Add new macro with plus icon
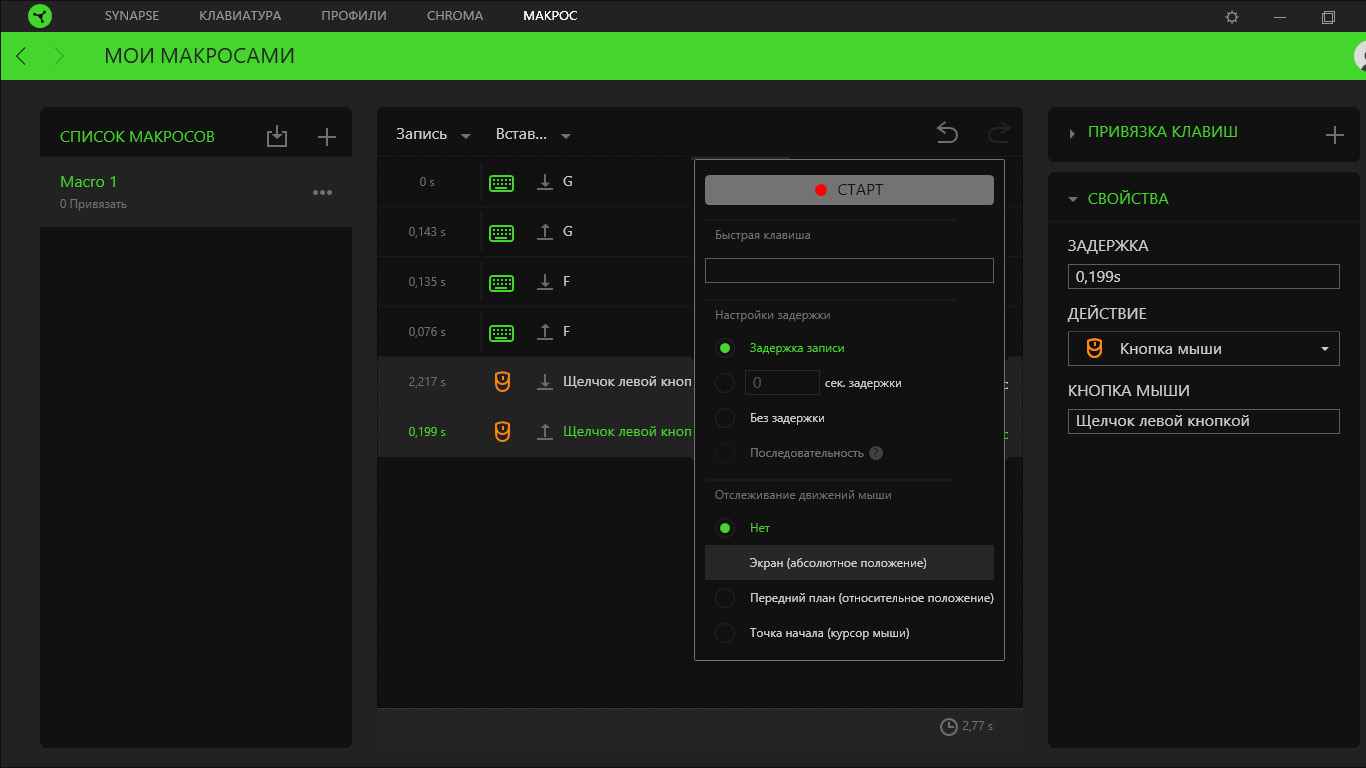Screen dimensions: 1366x768 click(x=326, y=137)
